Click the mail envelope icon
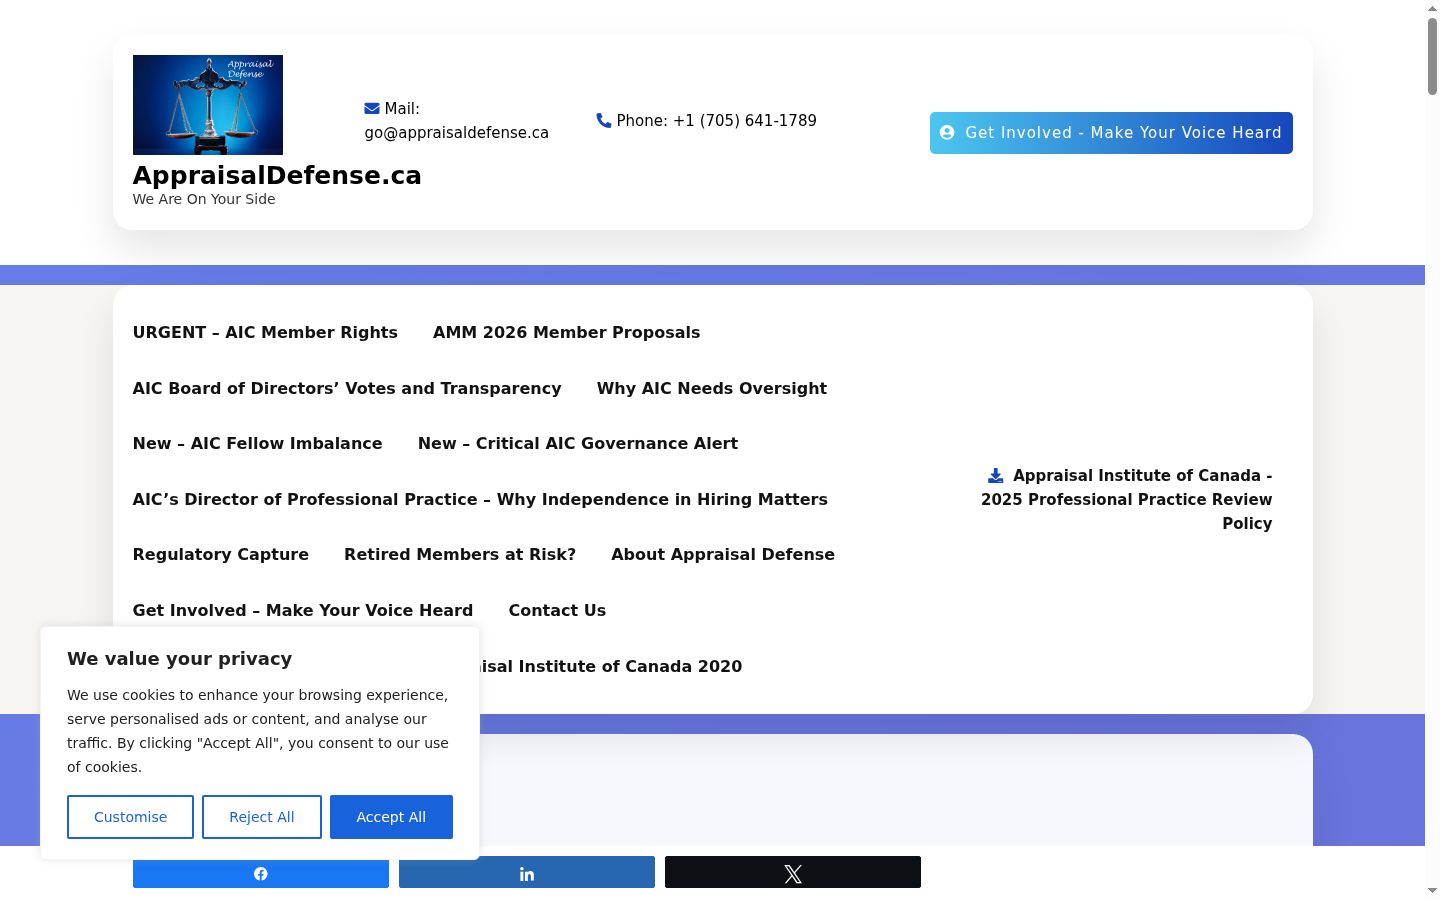The width and height of the screenshot is (1440, 900). 372,108
